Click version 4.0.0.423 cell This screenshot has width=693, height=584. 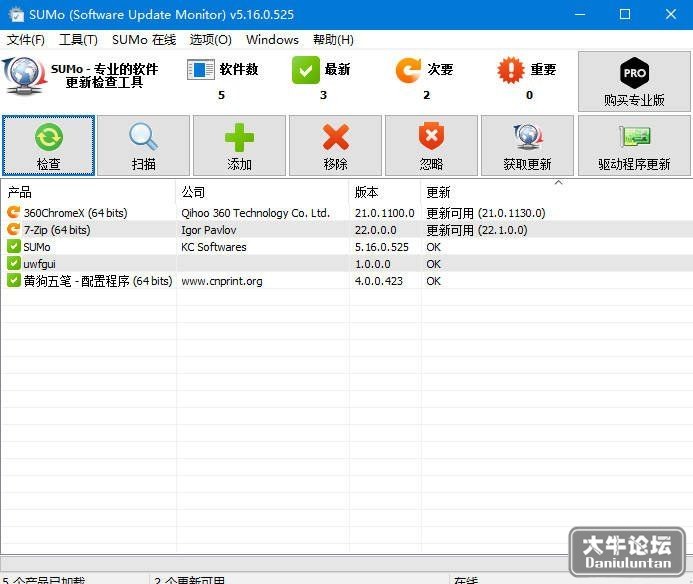point(378,281)
